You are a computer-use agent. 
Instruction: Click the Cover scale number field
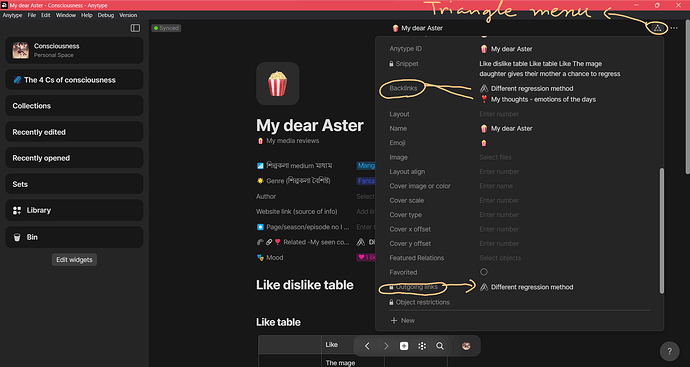[x=499, y=200]
